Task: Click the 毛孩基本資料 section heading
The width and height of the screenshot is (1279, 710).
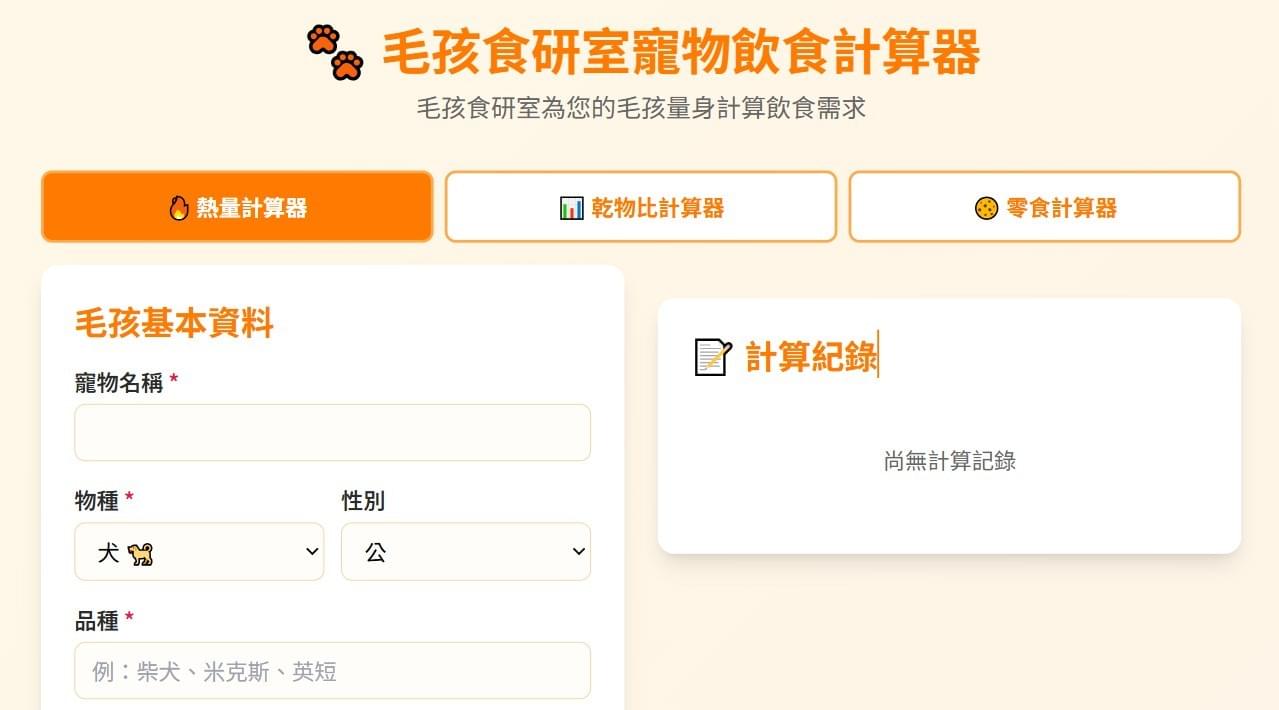Action: (174, 323)
